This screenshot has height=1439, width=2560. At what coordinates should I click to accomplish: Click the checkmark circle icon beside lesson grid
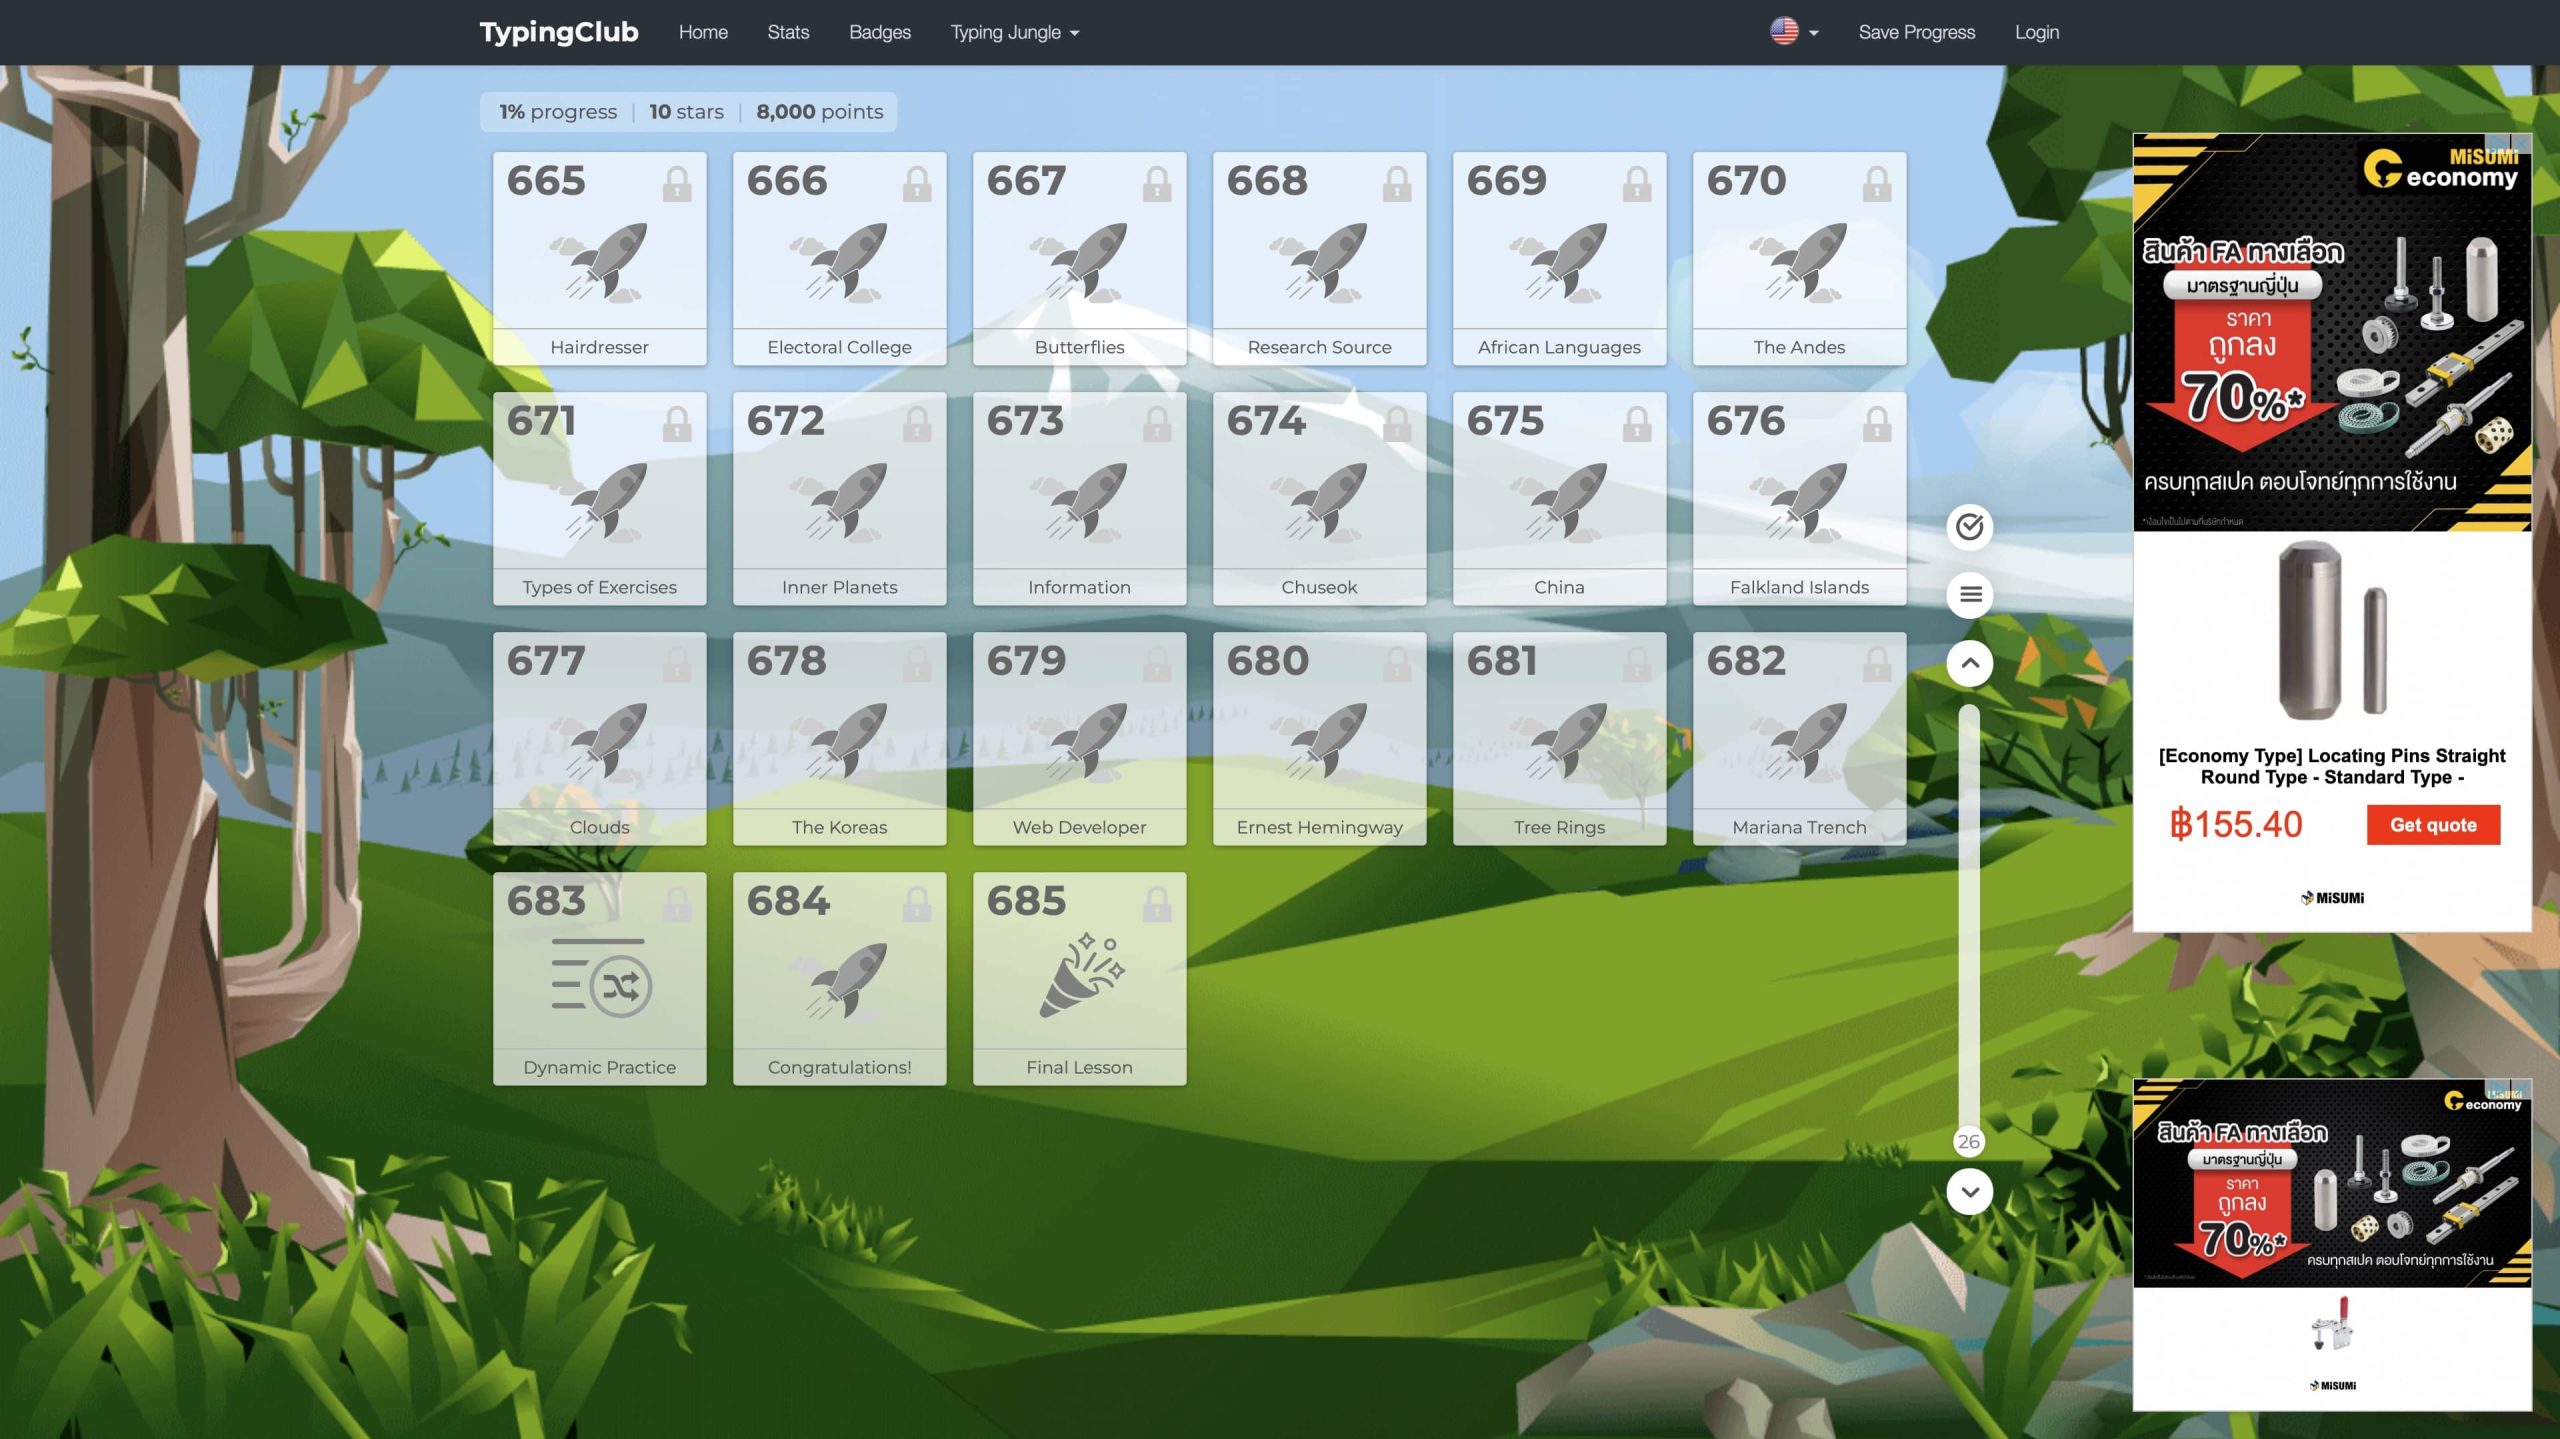1969,527
